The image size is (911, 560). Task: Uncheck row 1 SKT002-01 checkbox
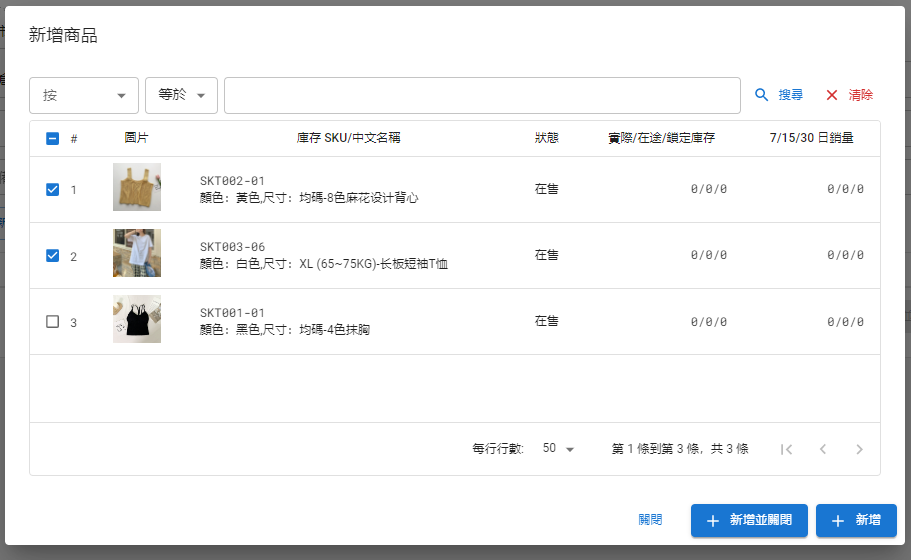pos(52,189)
